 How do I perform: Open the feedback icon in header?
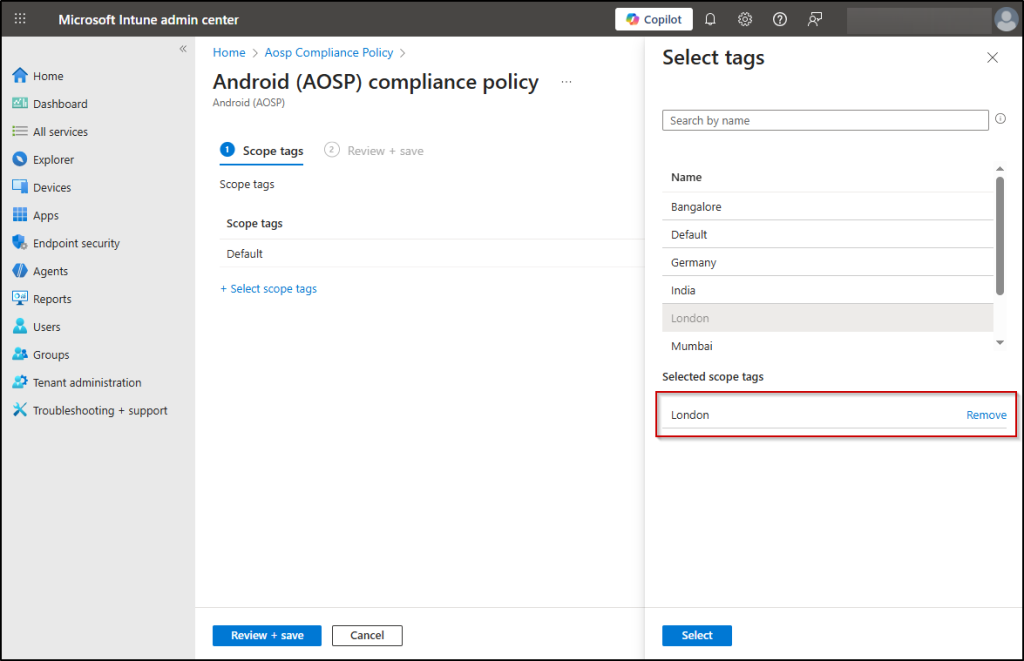tap(816, 20)
